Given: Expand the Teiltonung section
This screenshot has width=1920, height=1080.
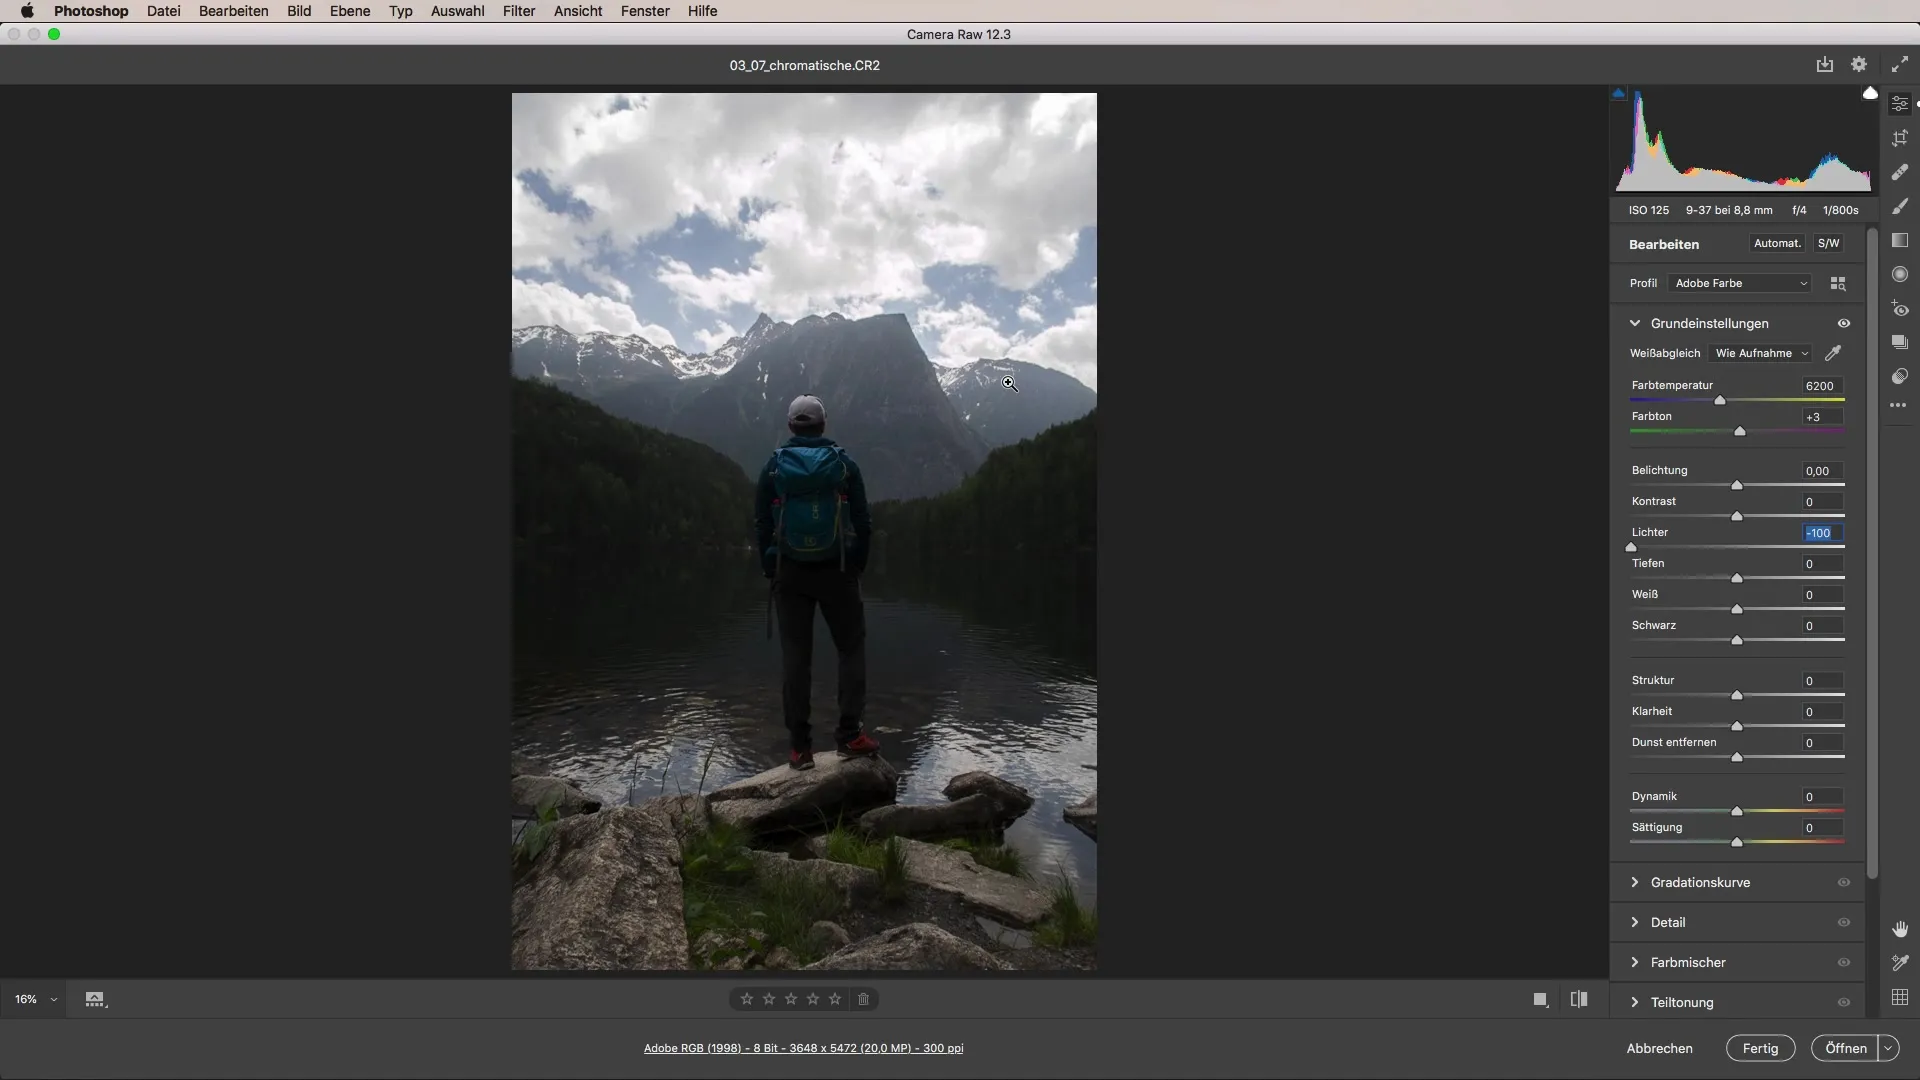Looking at the screenshot, I should 1635,1002.
